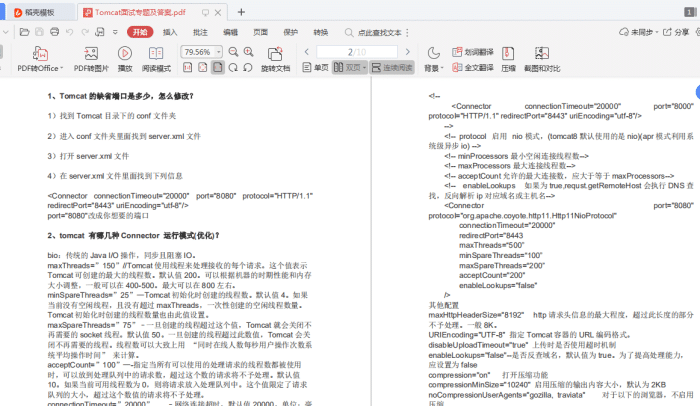The image size is (700, 406).
Task: Go to the next page arrow
Action: point(407,52)
